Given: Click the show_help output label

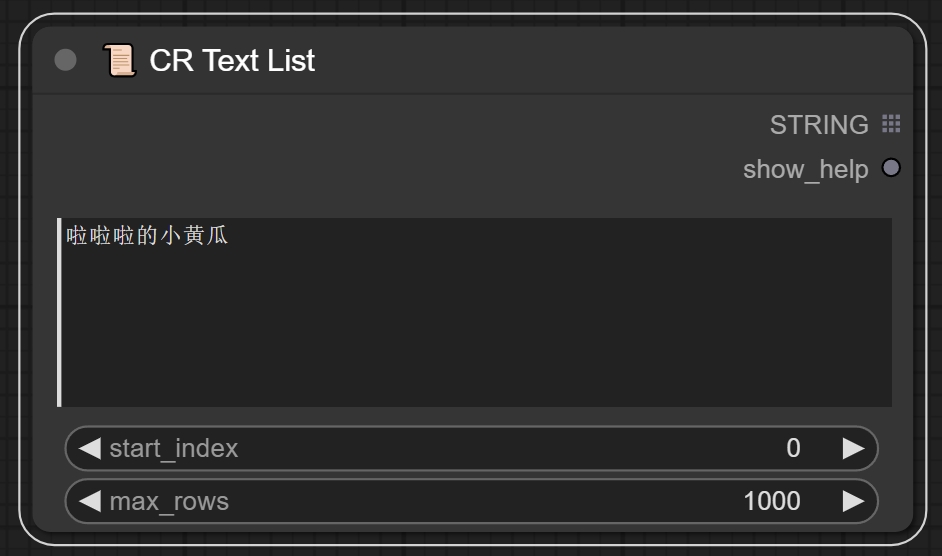Looking at the screenshot, I should (805, 169).
